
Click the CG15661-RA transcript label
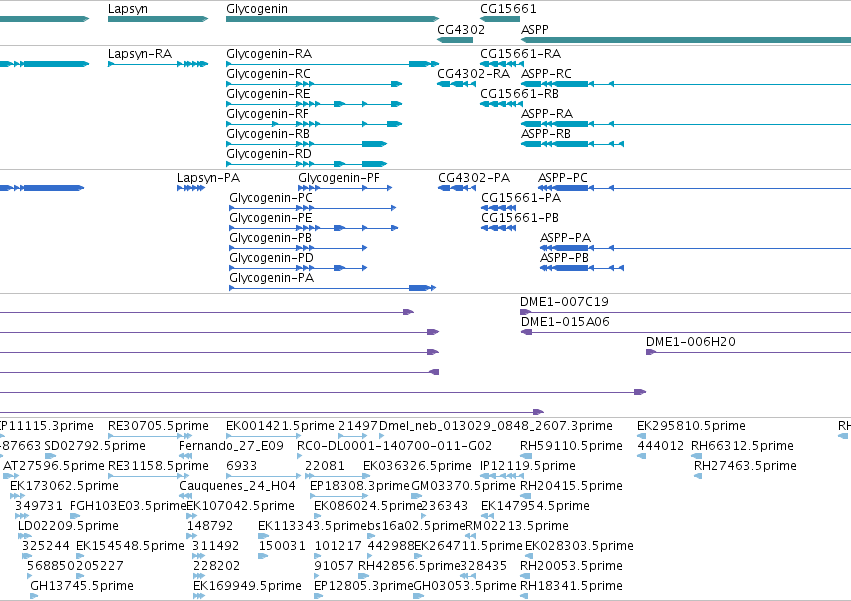[520, 54]
